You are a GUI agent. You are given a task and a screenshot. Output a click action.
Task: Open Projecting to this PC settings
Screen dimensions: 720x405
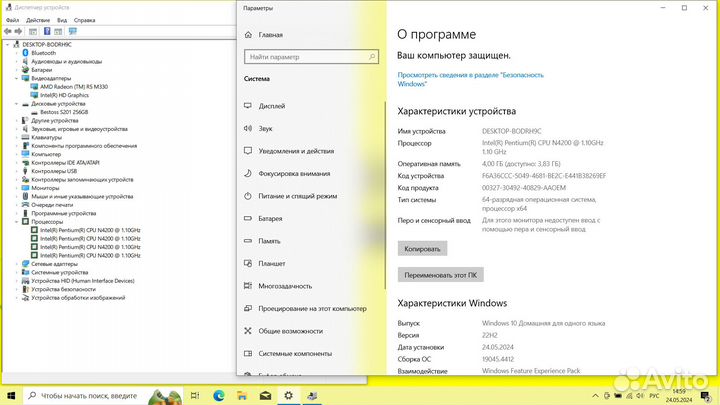coord(312,309)
